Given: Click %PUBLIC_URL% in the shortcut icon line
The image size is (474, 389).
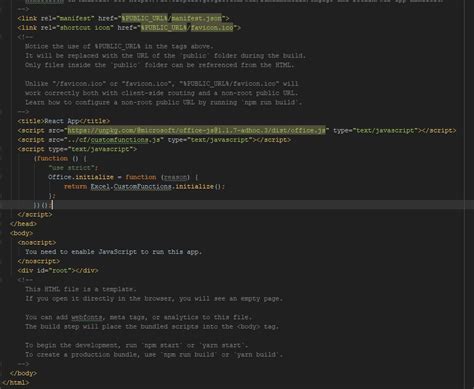Looking at the screenshot, I should pos(164,28).
